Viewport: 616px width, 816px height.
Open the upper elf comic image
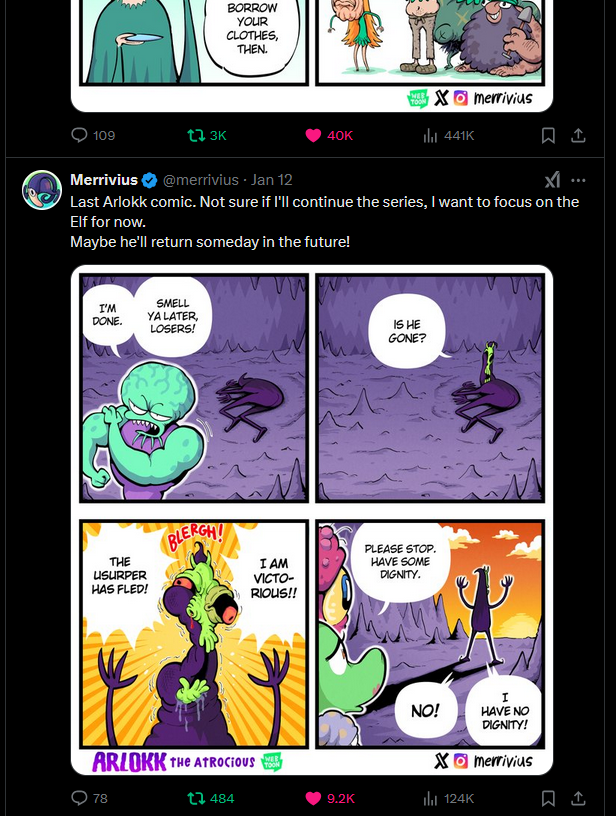312,56
